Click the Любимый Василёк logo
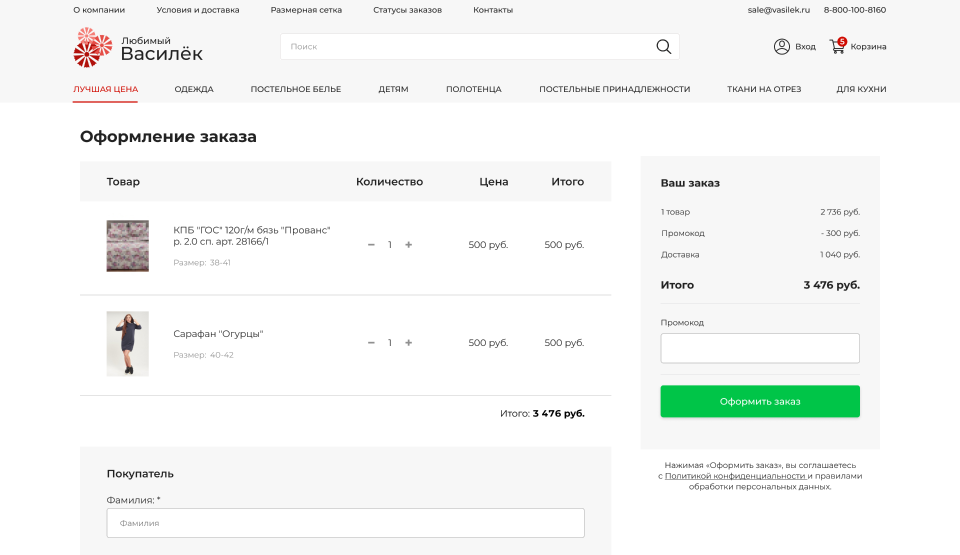The height and width of the screenshot is (555, 960). coord(138,48)
